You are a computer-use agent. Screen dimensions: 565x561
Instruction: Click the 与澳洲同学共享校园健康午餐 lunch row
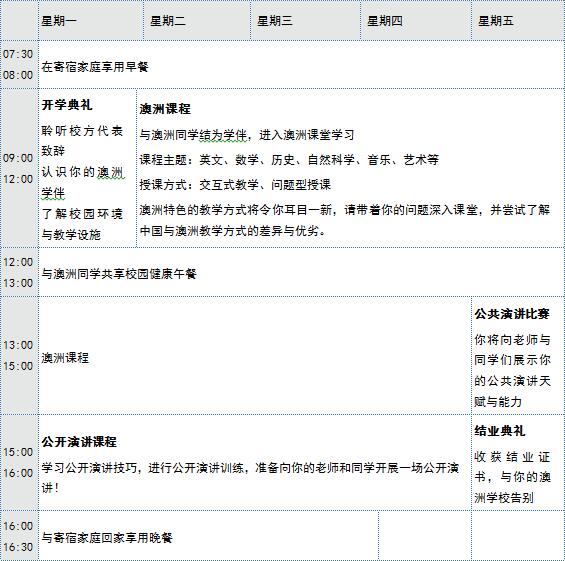301,273
